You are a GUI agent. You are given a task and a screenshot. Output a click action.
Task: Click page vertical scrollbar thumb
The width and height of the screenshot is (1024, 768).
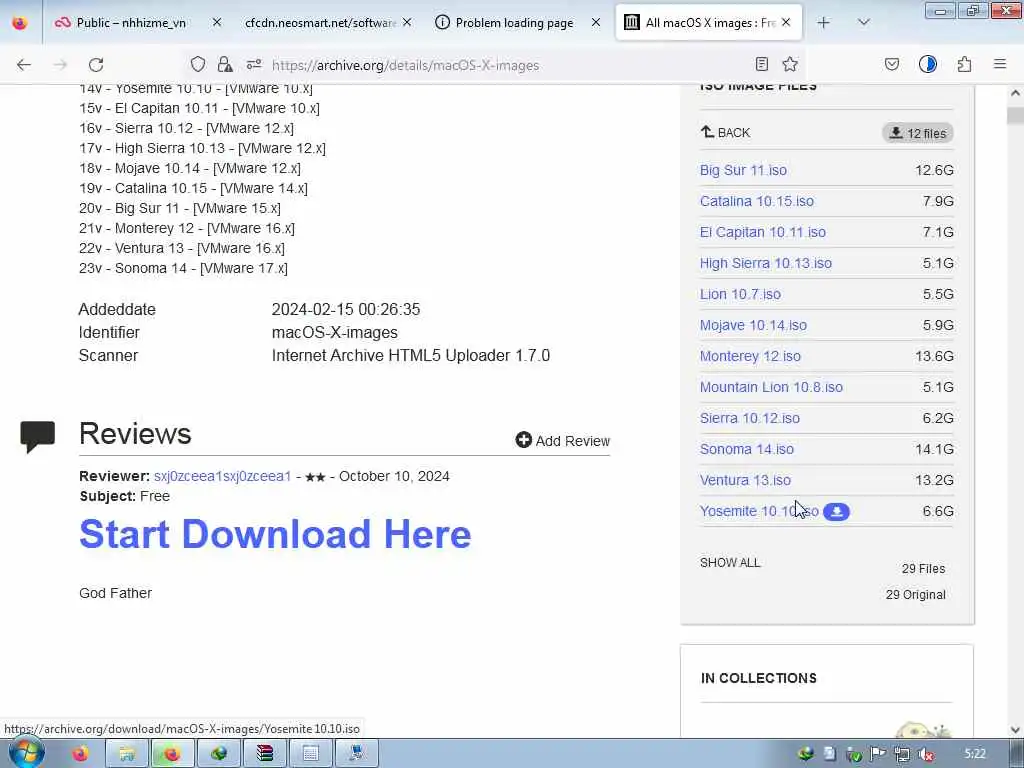coord(1015,116)
